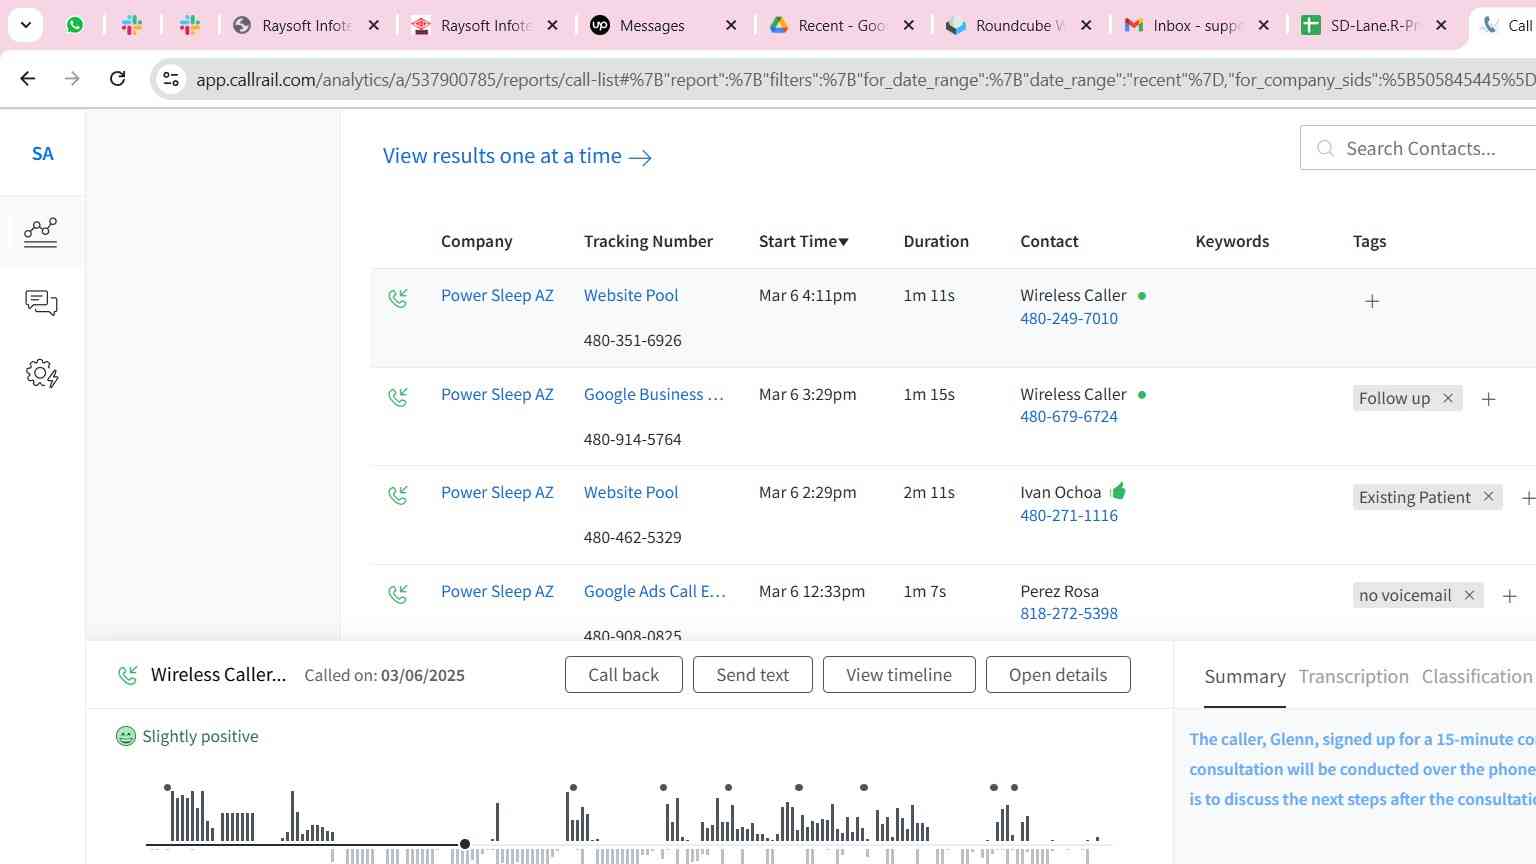Open tab search dropdown chevron
This screenshot has width=1536, height=864.
point(25,25)
